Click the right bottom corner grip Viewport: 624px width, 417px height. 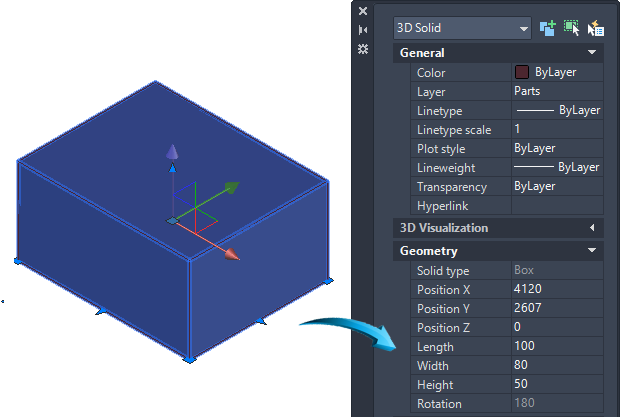328,281
